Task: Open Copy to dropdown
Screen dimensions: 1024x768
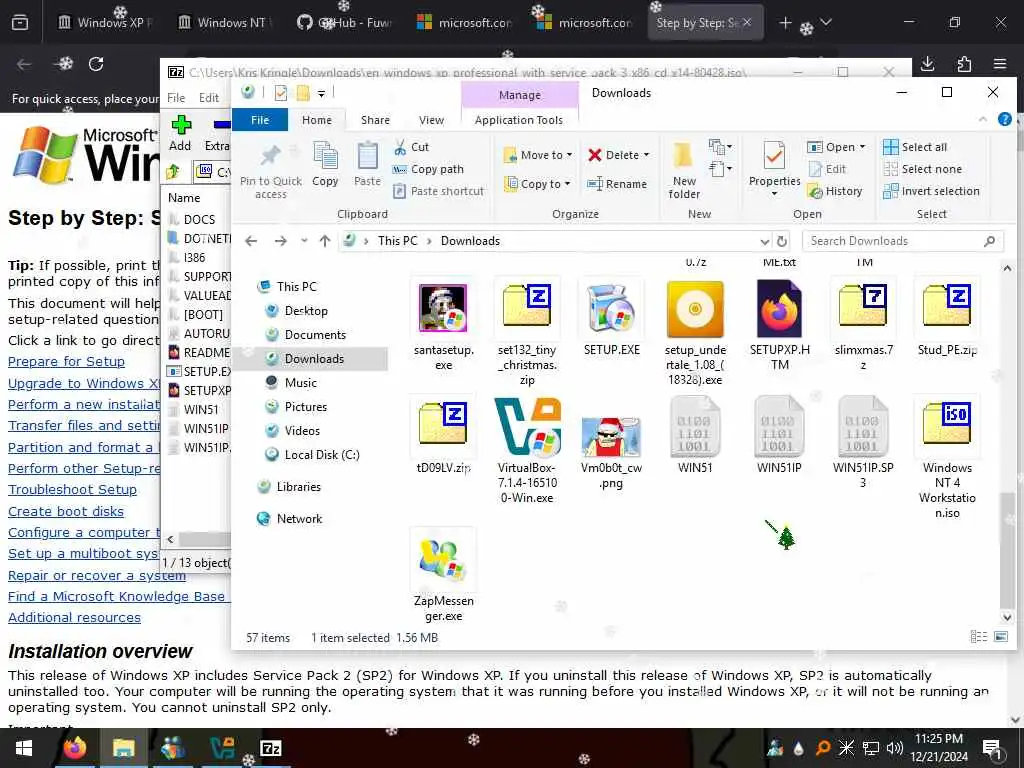Action: [x=537, y=184]
